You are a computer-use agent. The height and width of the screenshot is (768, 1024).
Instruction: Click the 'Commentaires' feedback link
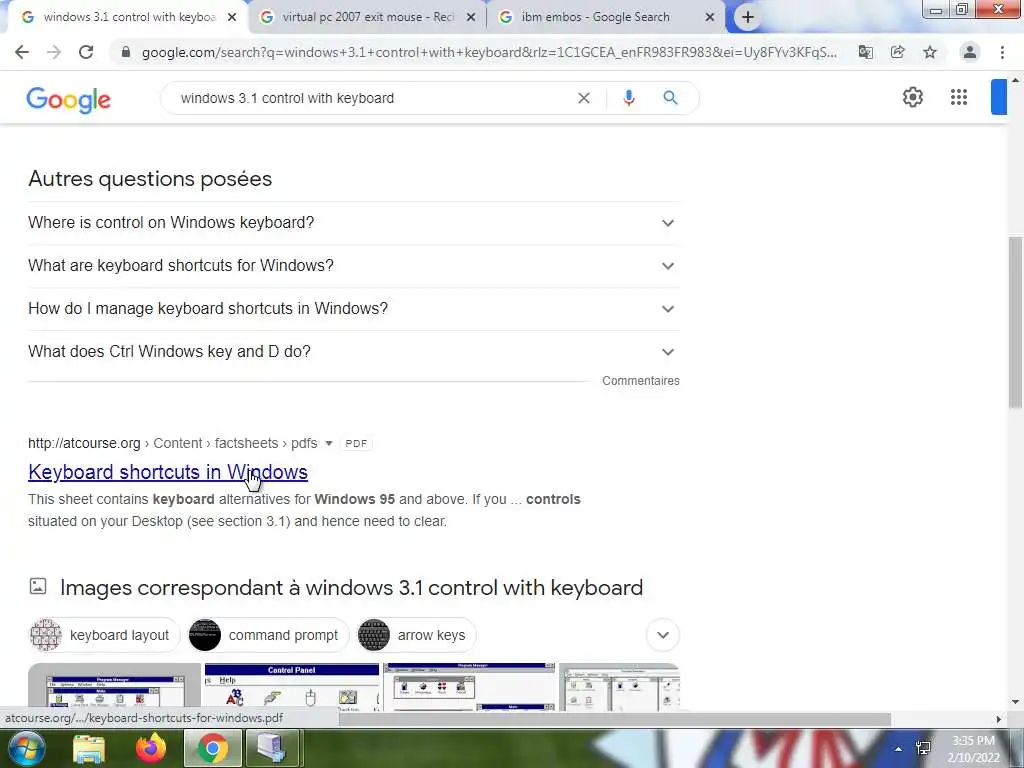(641, 381)
